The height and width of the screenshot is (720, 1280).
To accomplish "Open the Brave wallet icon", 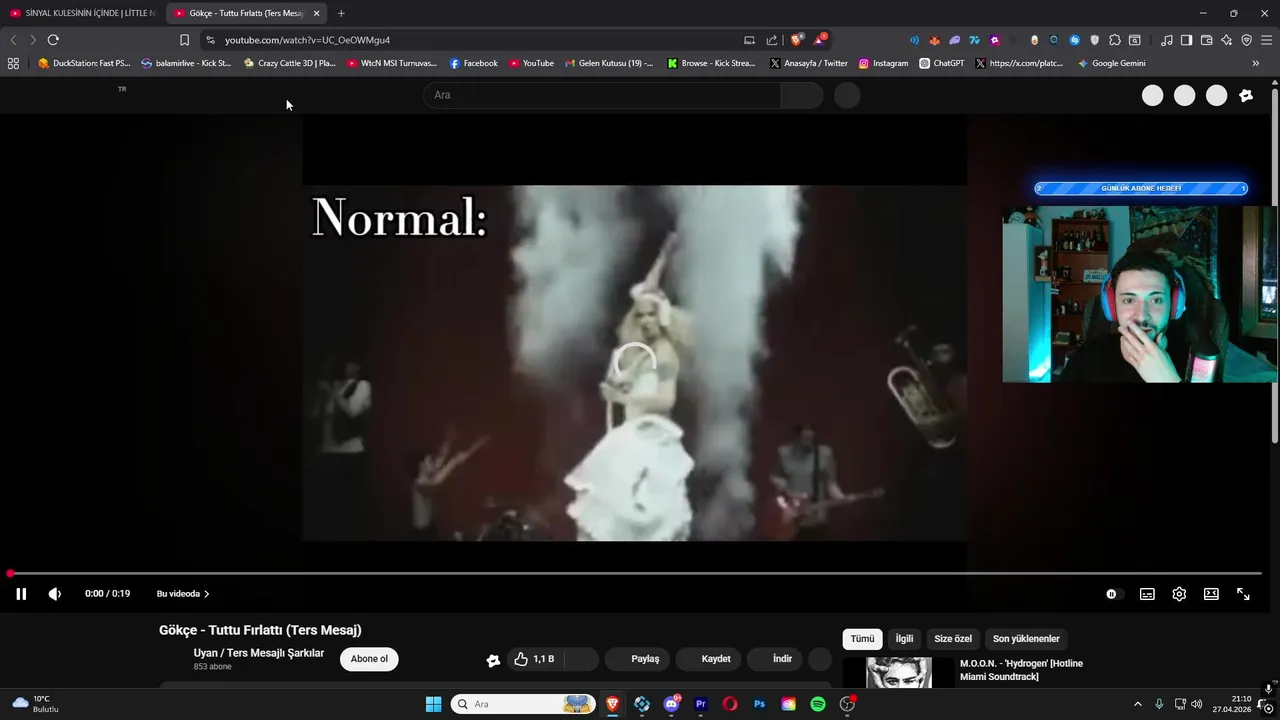I will (x=1206, y=40).
